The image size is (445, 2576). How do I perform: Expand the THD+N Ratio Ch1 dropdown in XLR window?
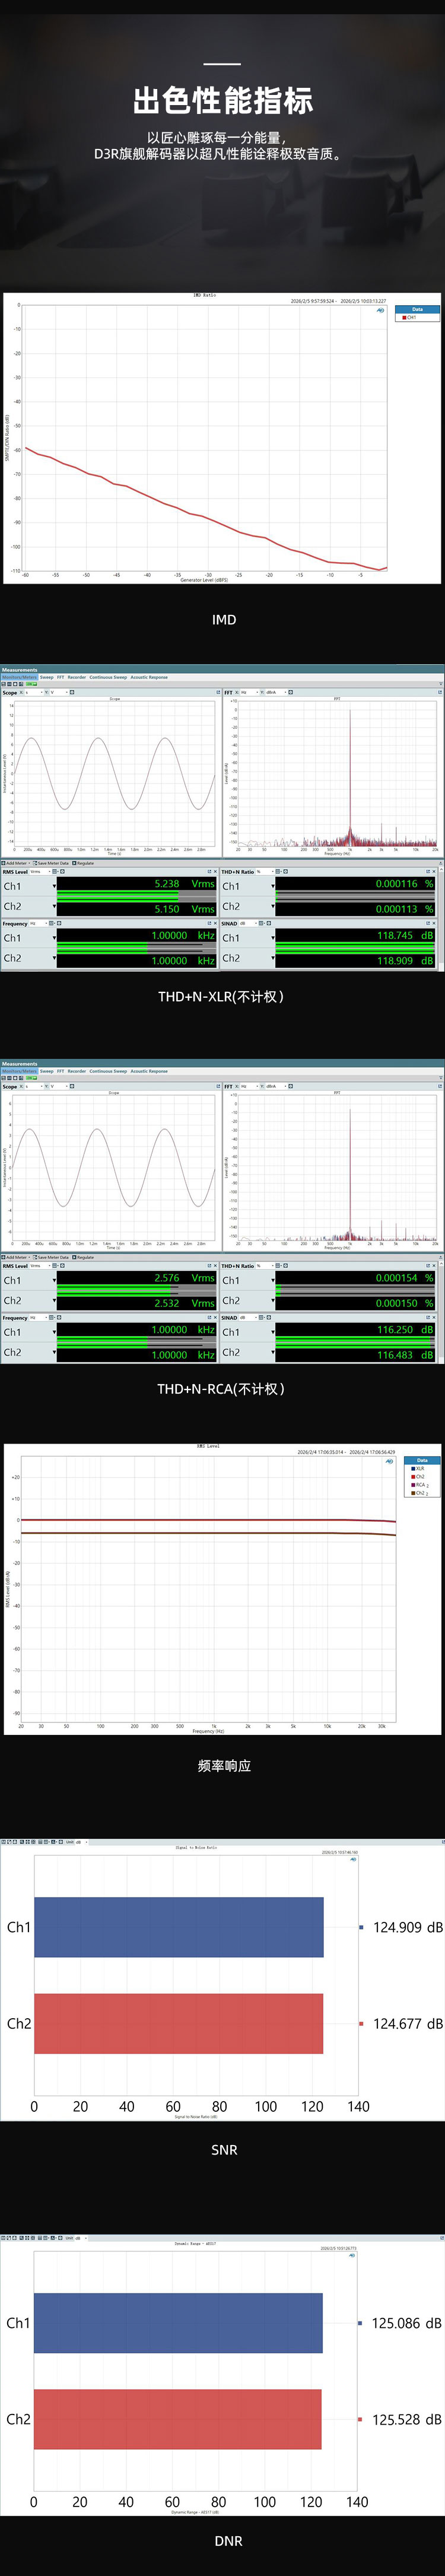click(x=272, y=885)
